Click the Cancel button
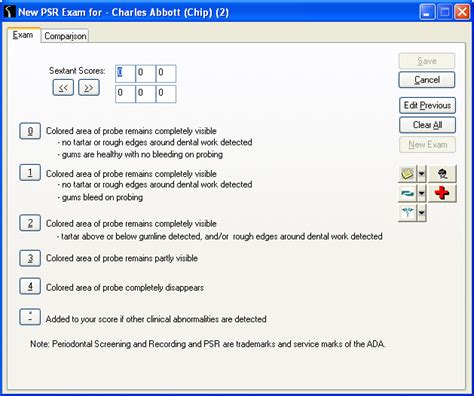Screen dimensions: 474x396 coord(427,80)
